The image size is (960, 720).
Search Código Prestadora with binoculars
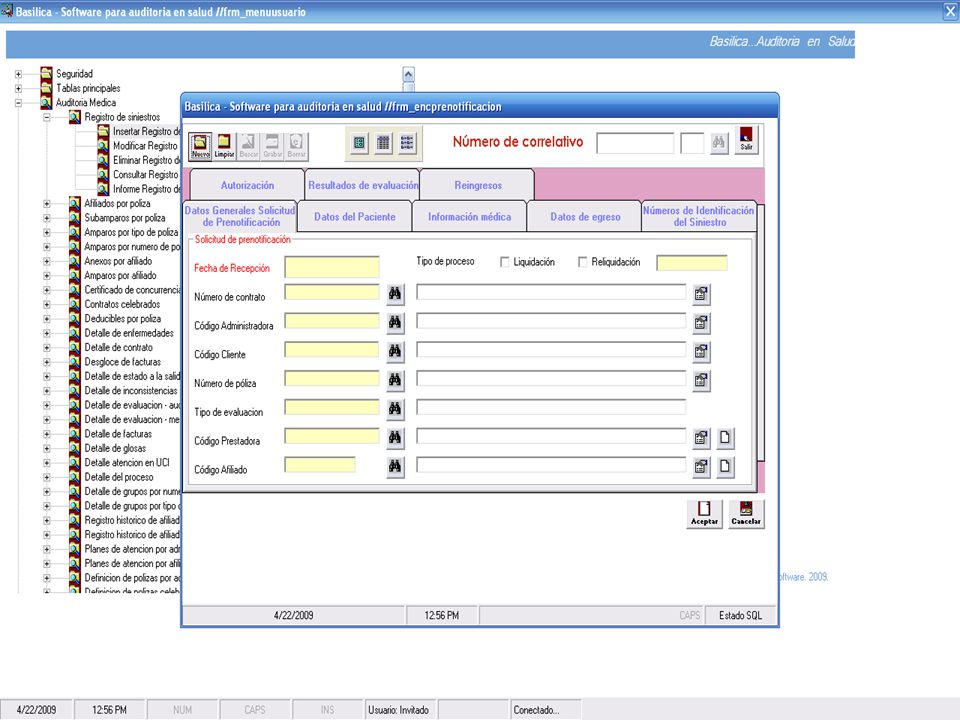396,438
